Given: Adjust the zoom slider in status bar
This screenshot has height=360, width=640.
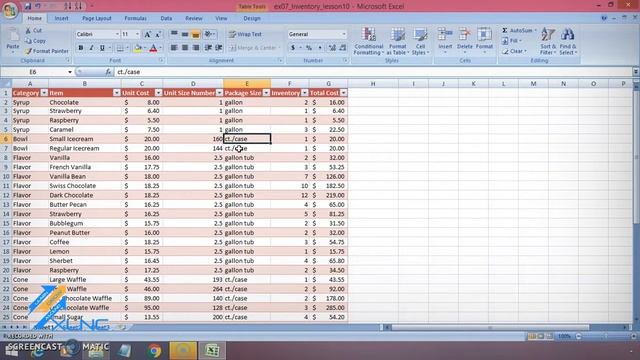Looking at the screenshot, I should (606, 336).
